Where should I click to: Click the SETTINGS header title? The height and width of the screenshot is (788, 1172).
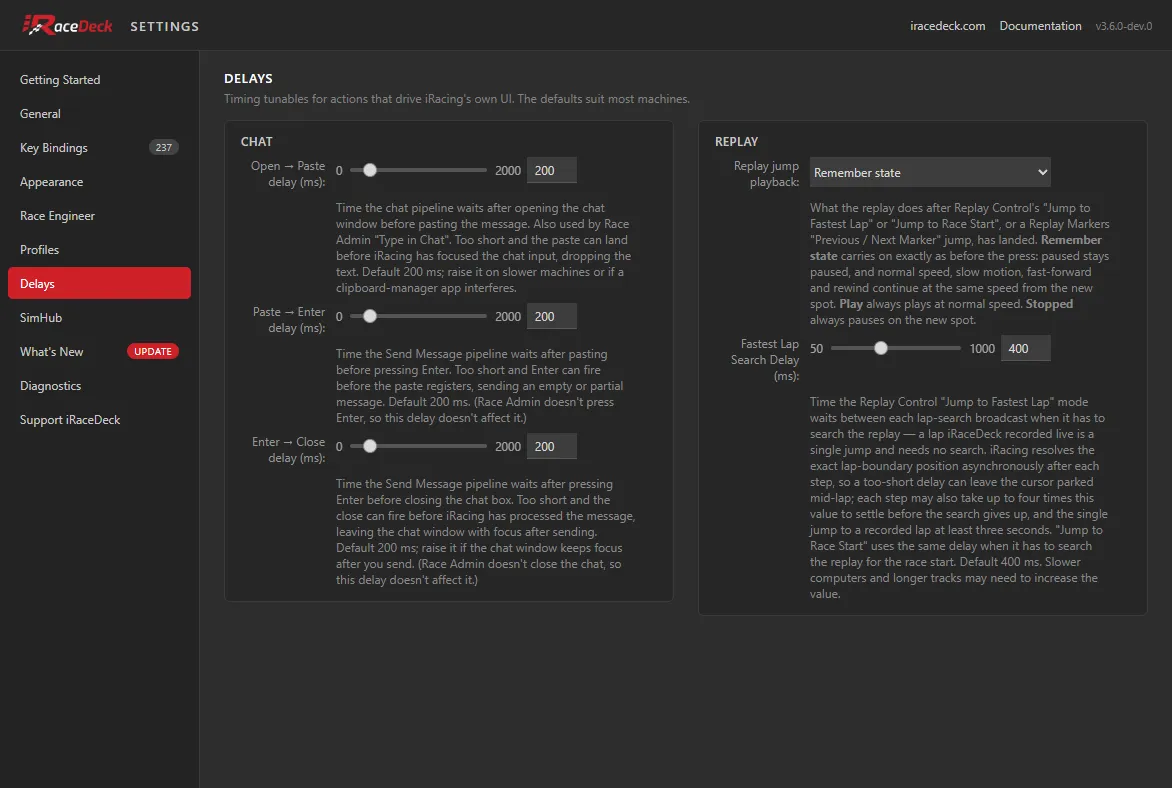click(164, 26)
